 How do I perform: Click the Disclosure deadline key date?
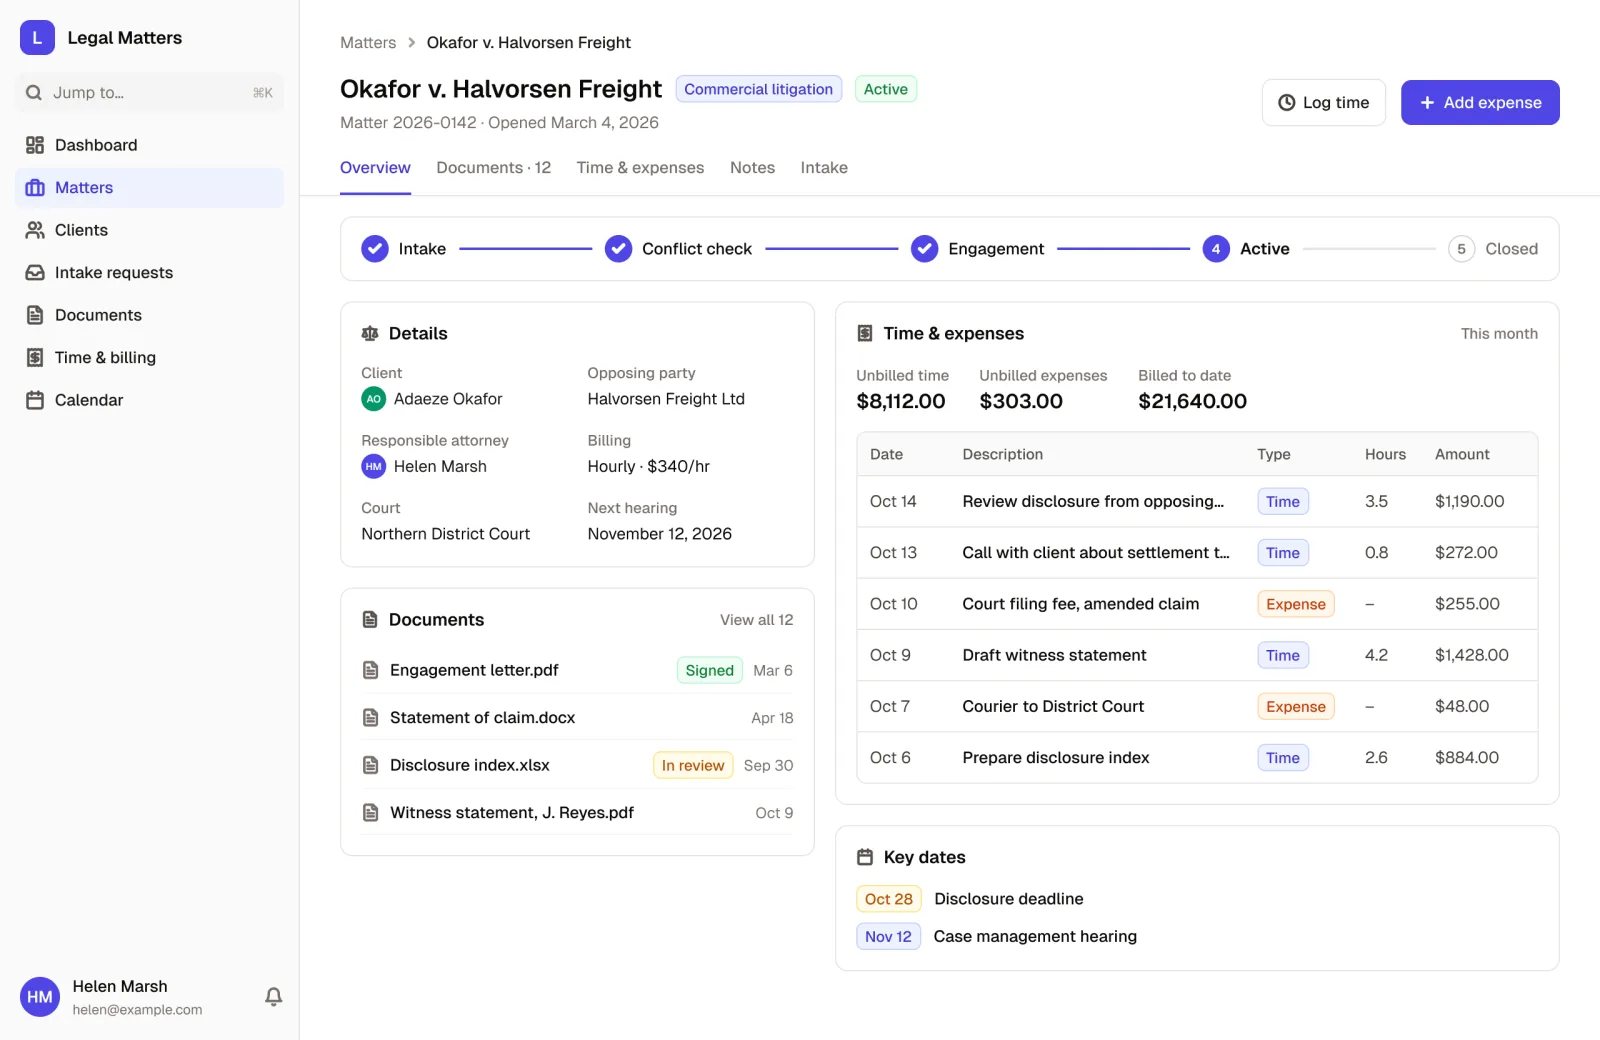pyautogui.click(x=1009, y=899)
